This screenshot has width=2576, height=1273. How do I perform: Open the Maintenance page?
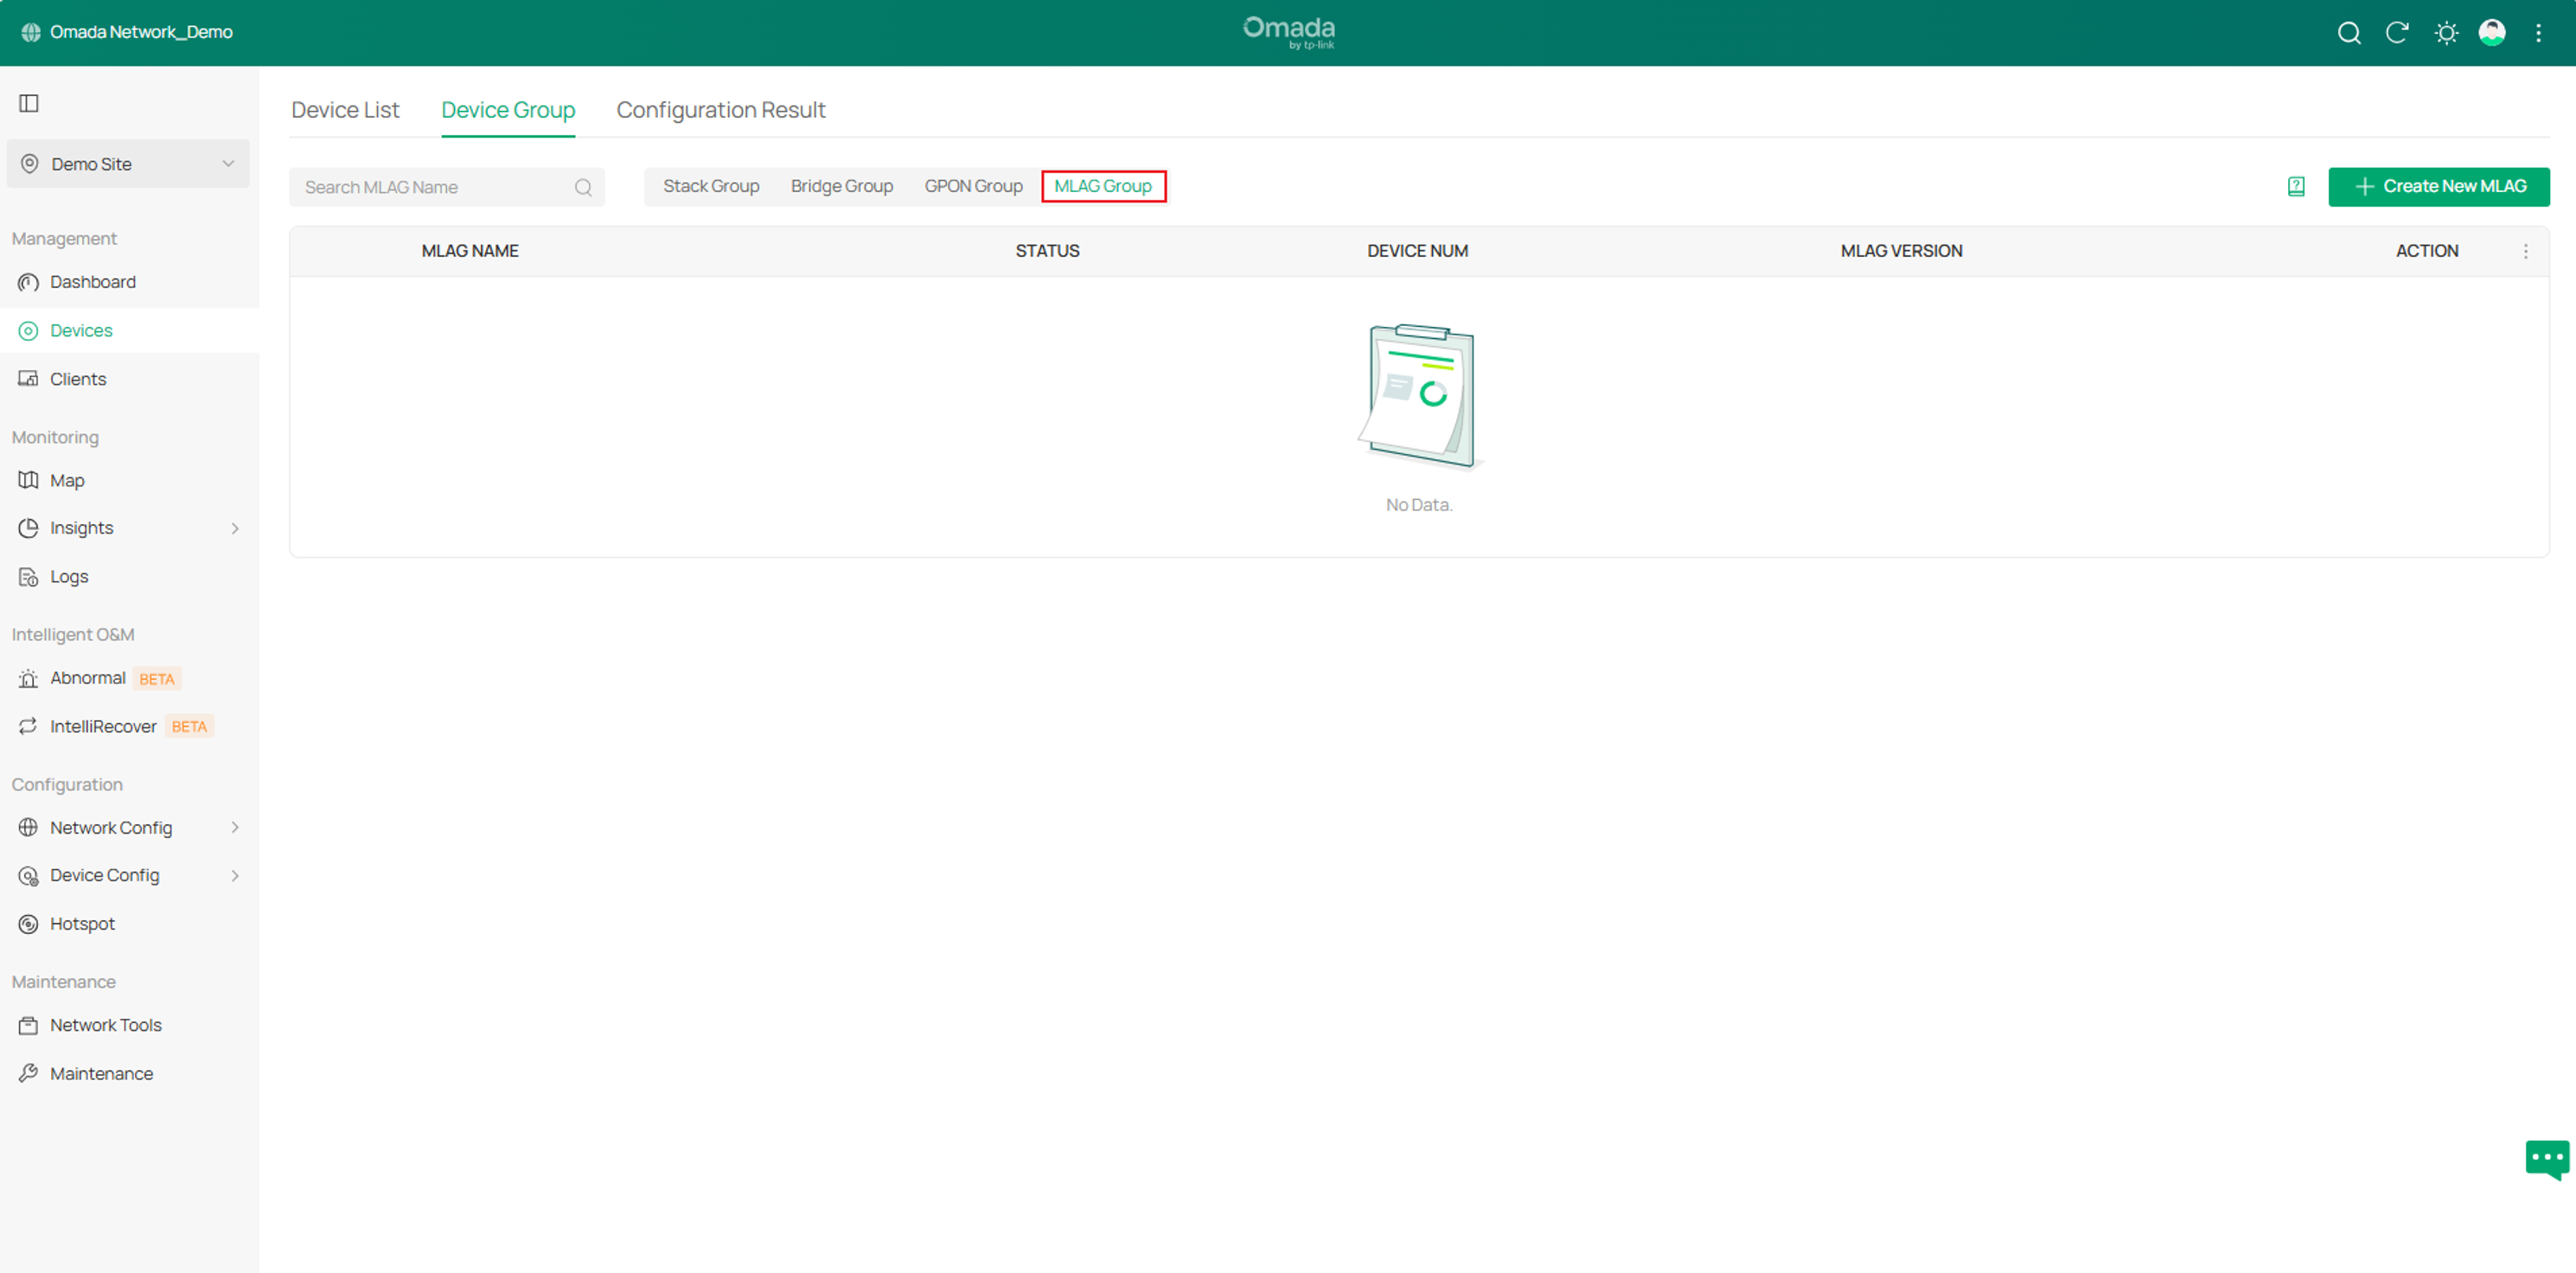101,1073
